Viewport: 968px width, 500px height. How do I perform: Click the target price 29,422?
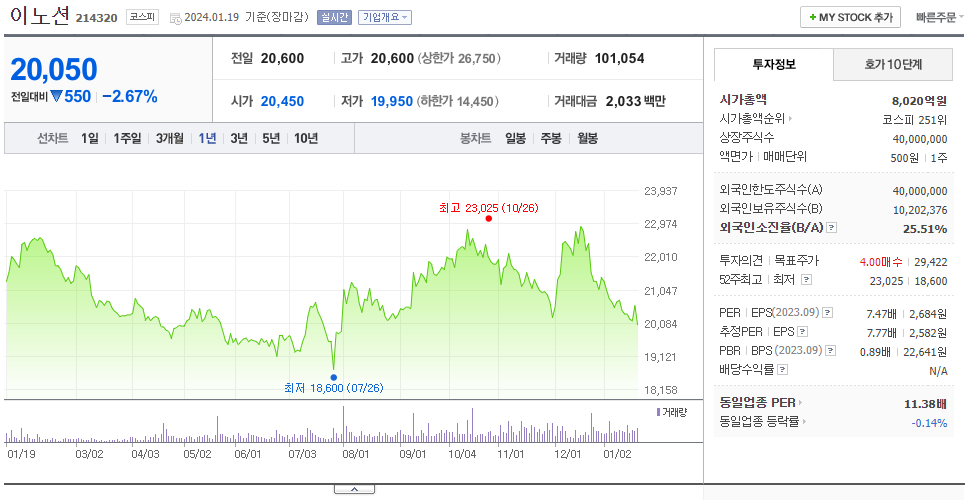(931, 262)
